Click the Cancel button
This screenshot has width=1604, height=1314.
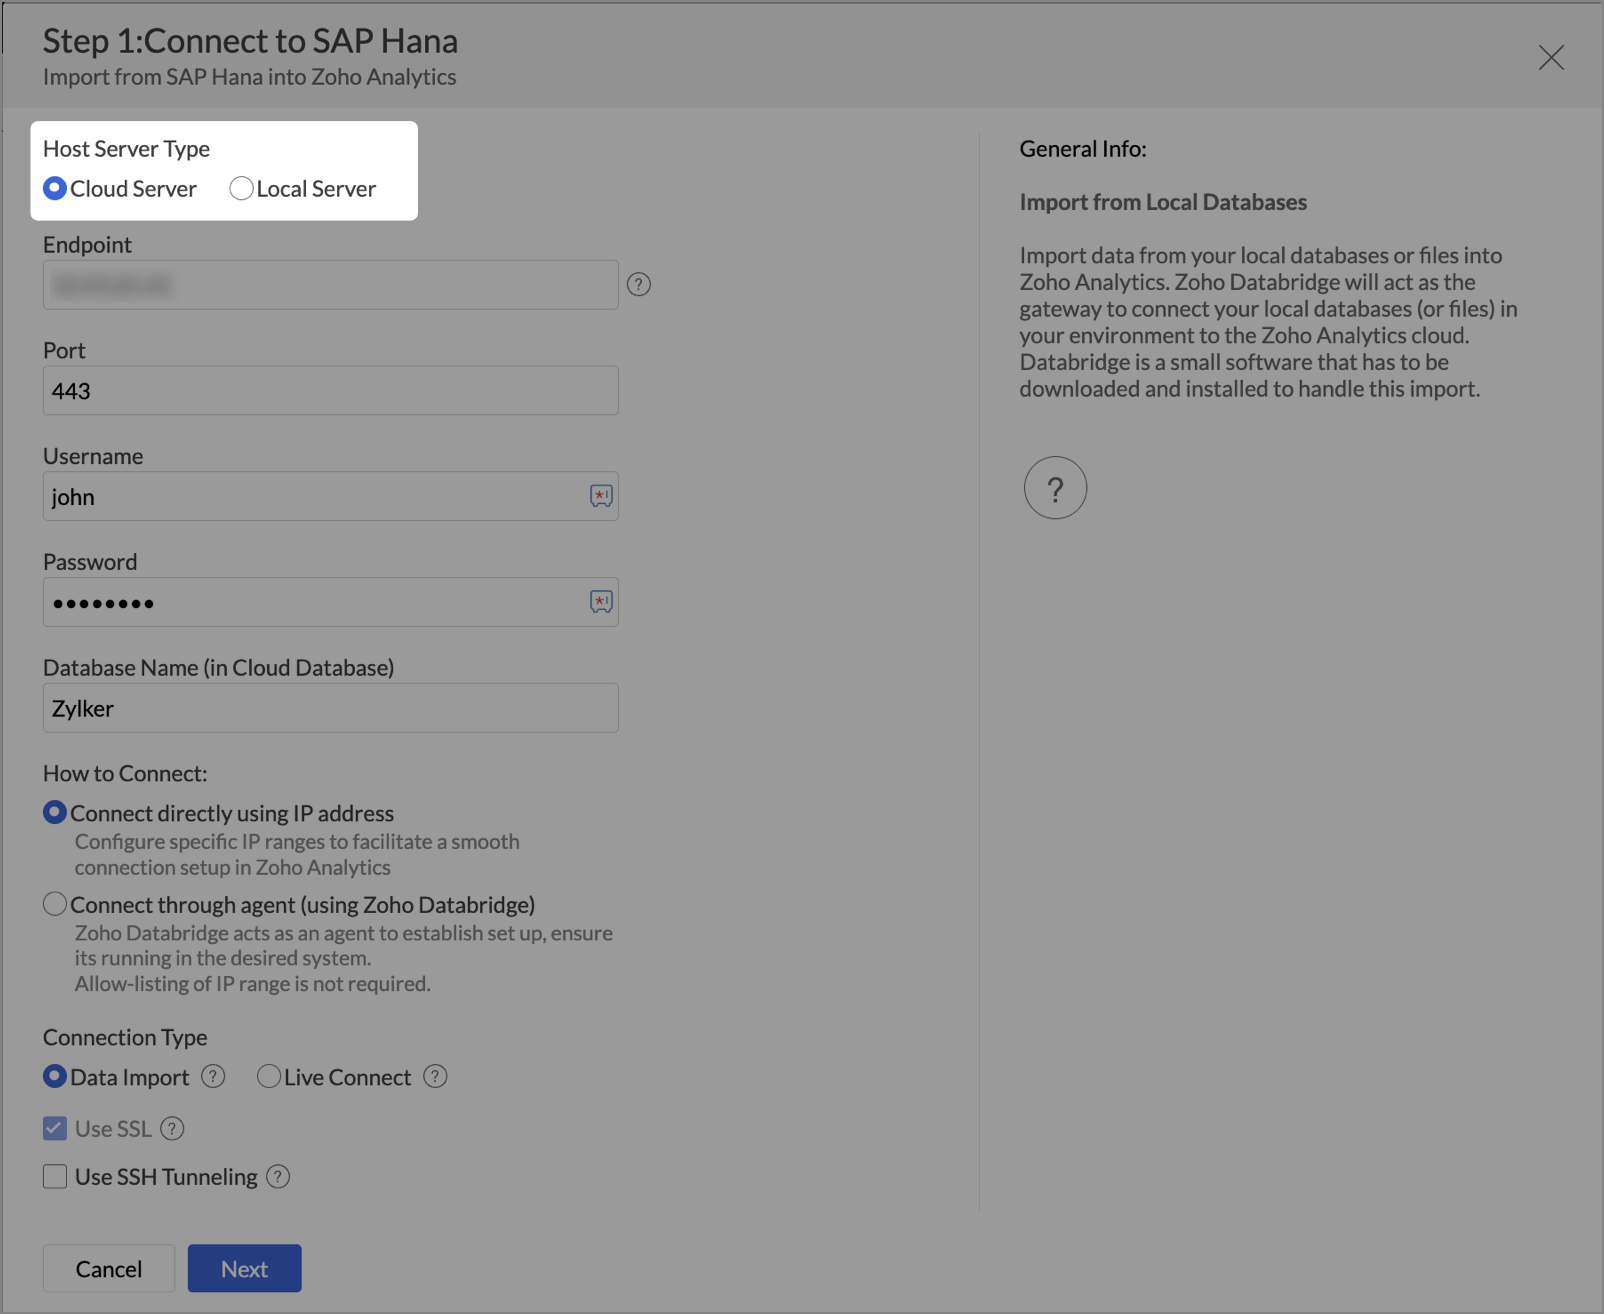point(109,1269)
